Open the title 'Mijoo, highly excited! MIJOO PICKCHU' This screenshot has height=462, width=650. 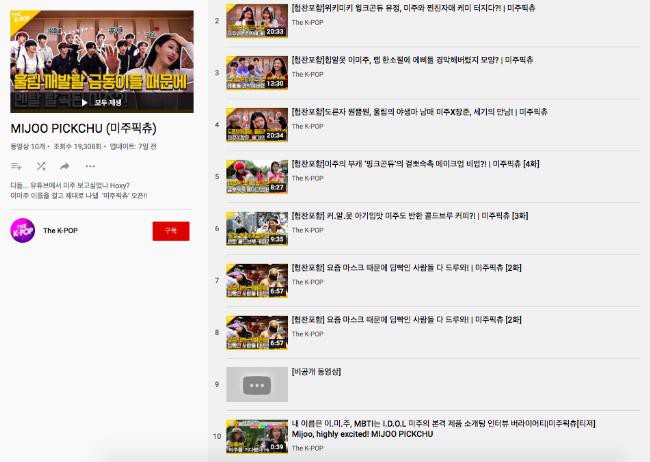coord(362,434)
